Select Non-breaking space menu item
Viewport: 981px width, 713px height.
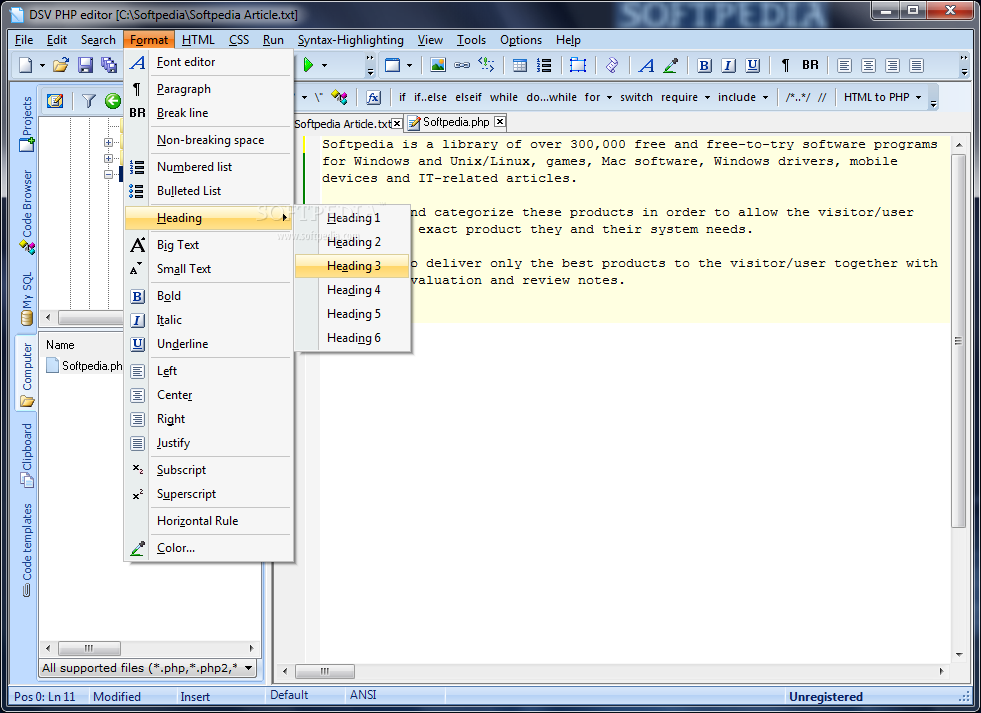point(210,140)
